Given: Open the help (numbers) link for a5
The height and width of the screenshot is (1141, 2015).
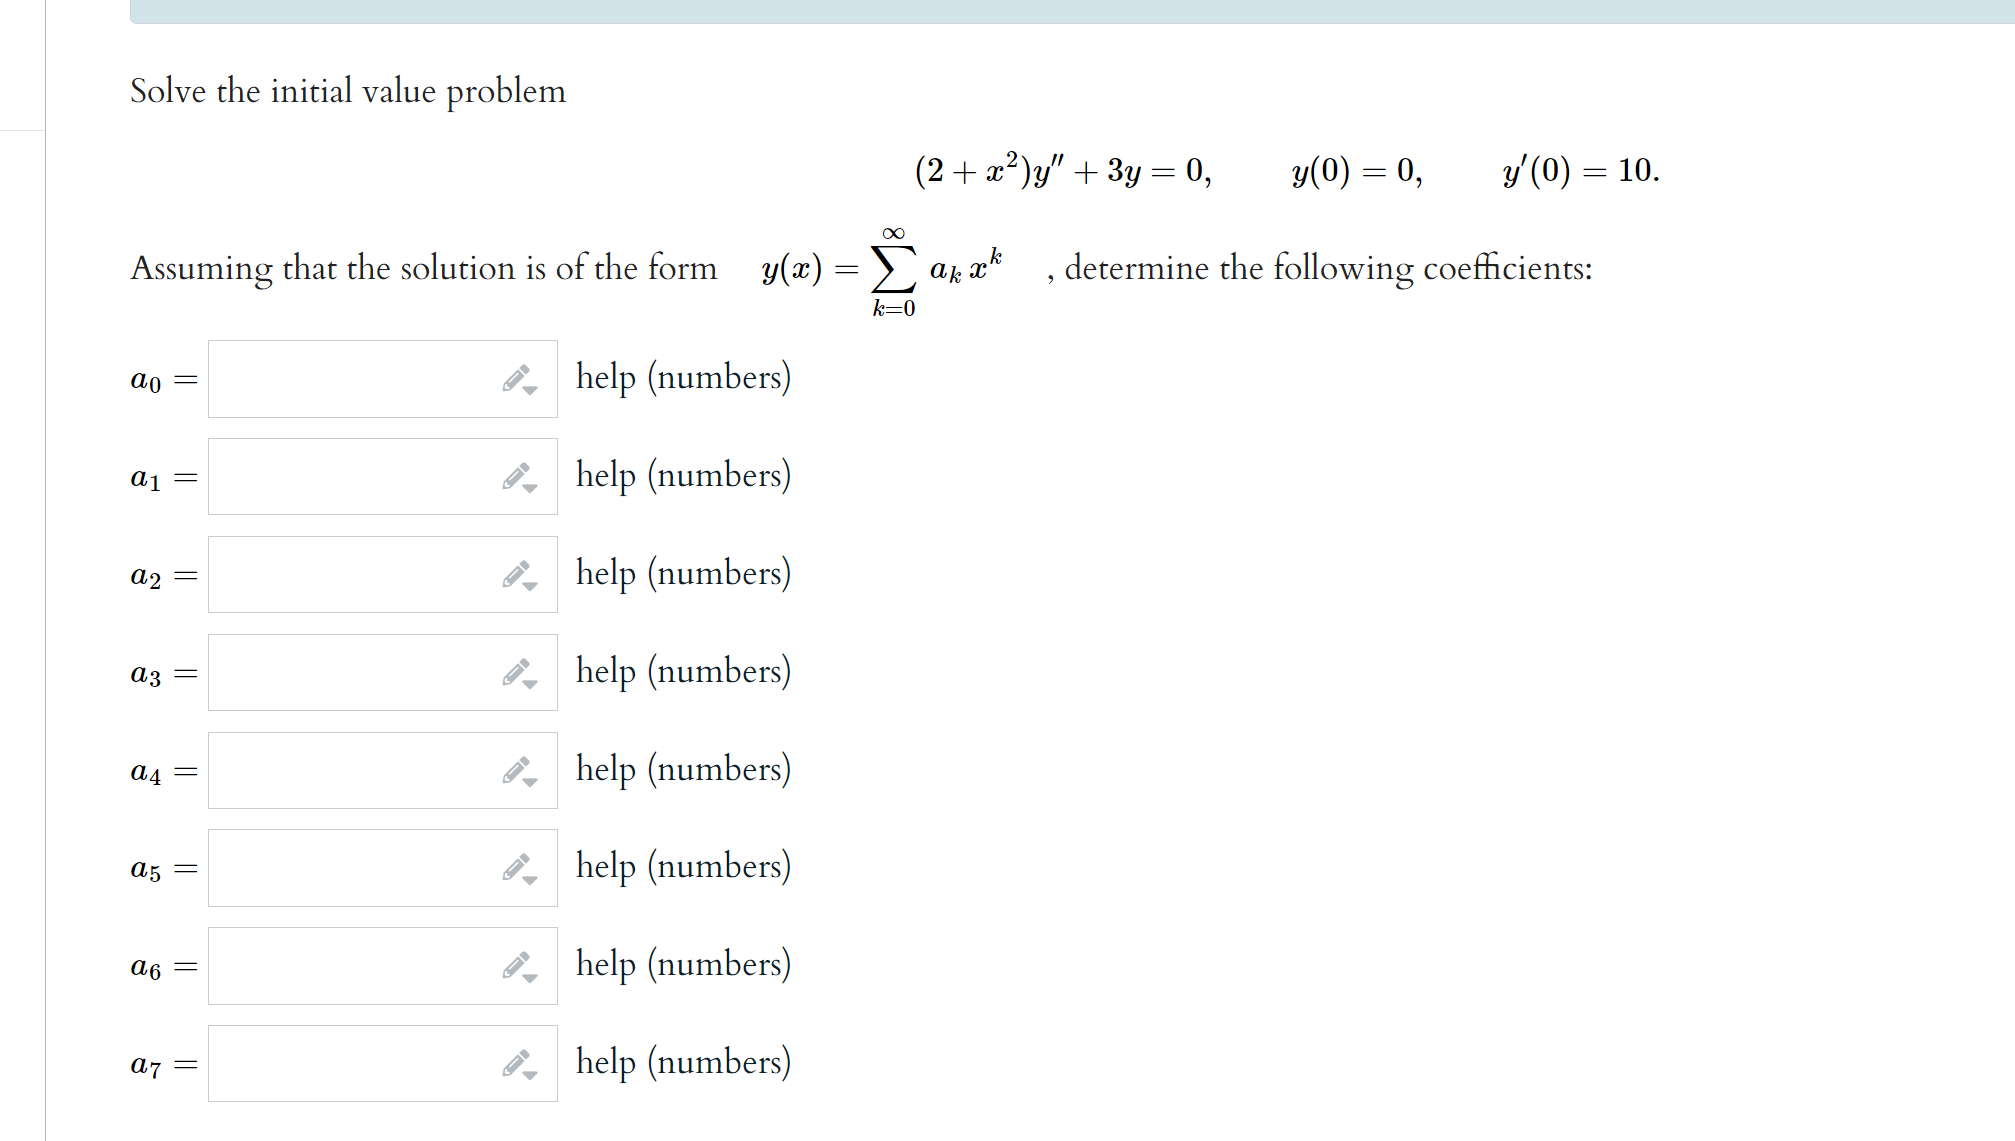Looking at the screenshot, I should click(x=683, y=866).
